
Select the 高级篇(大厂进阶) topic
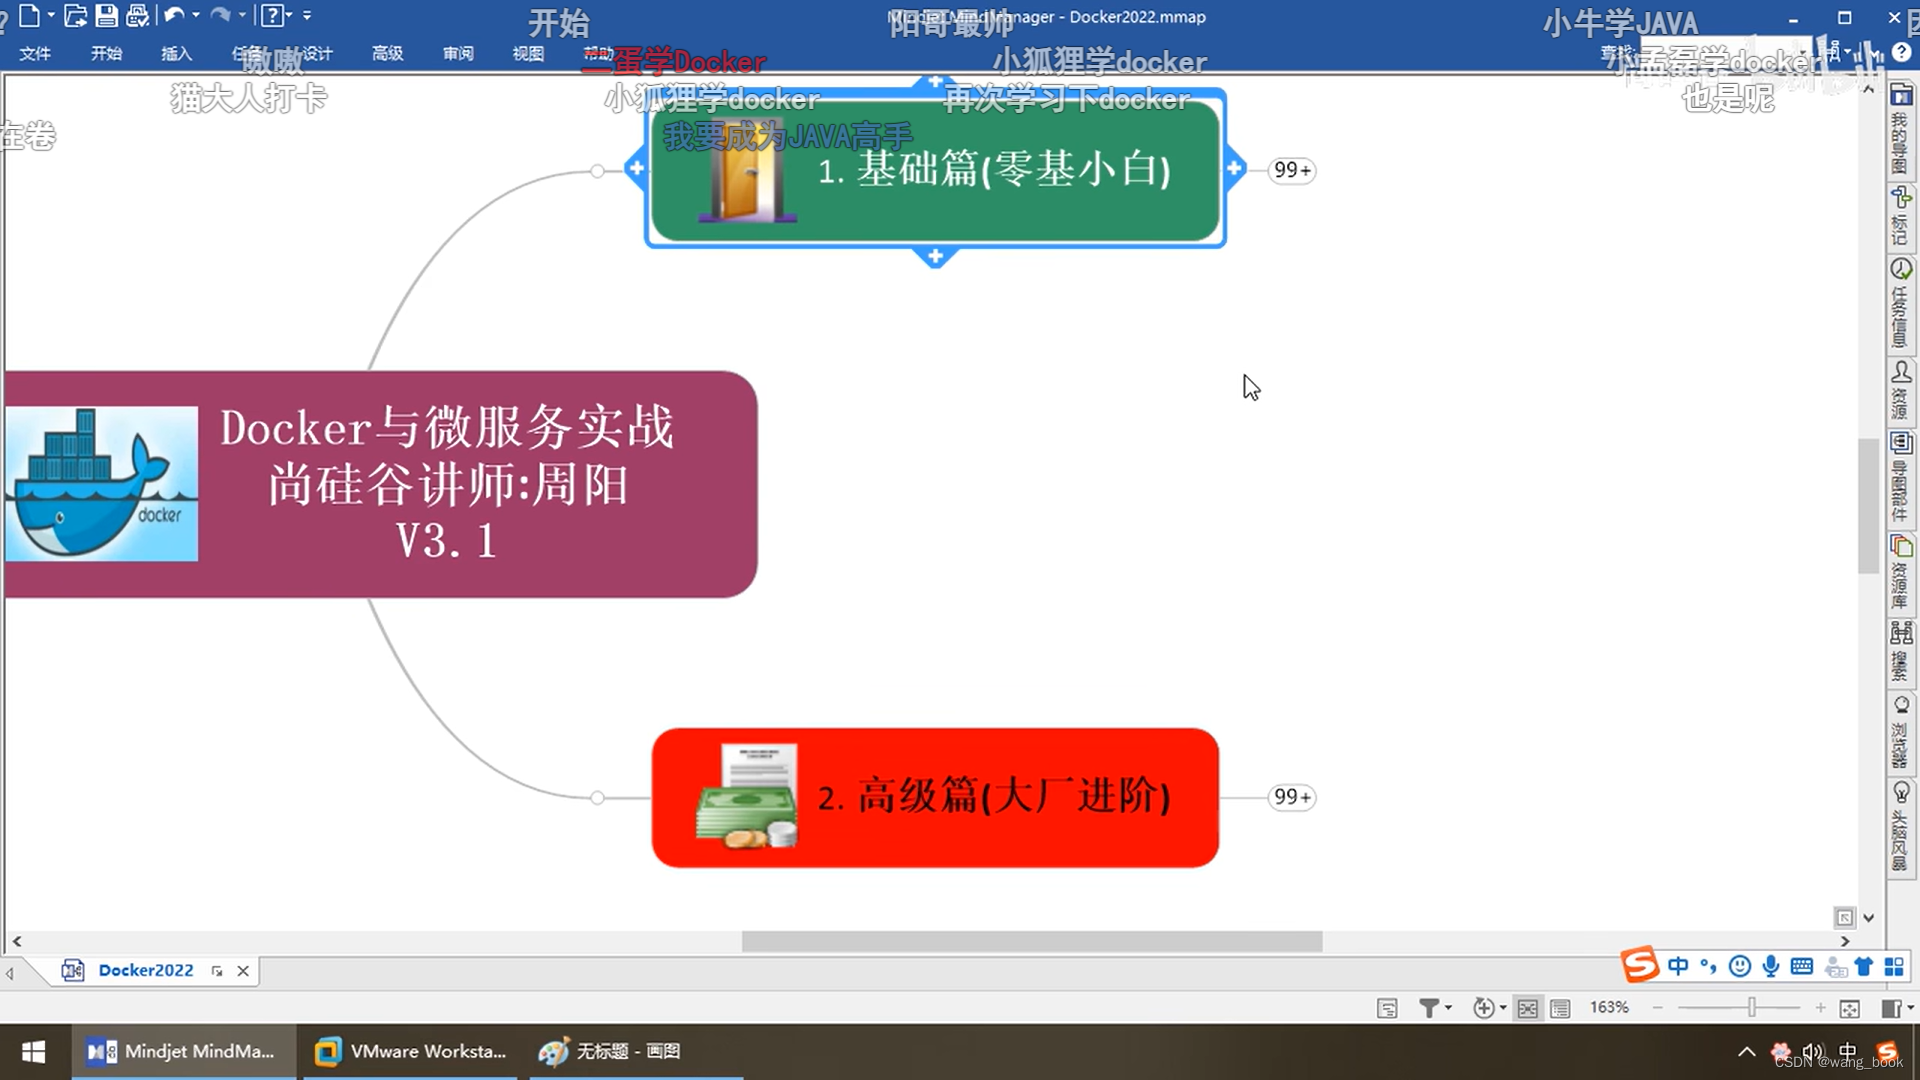935,798
